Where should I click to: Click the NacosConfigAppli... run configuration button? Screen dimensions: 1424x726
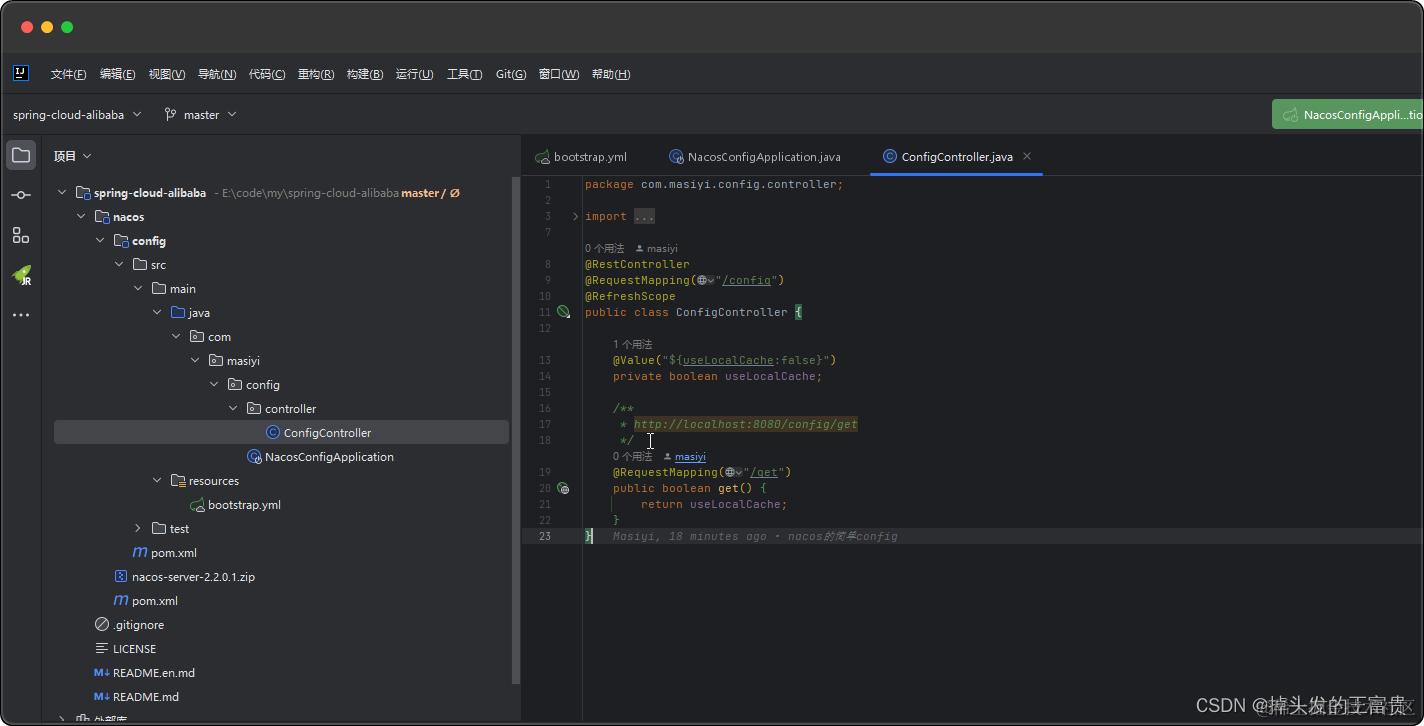point(1348,115)
